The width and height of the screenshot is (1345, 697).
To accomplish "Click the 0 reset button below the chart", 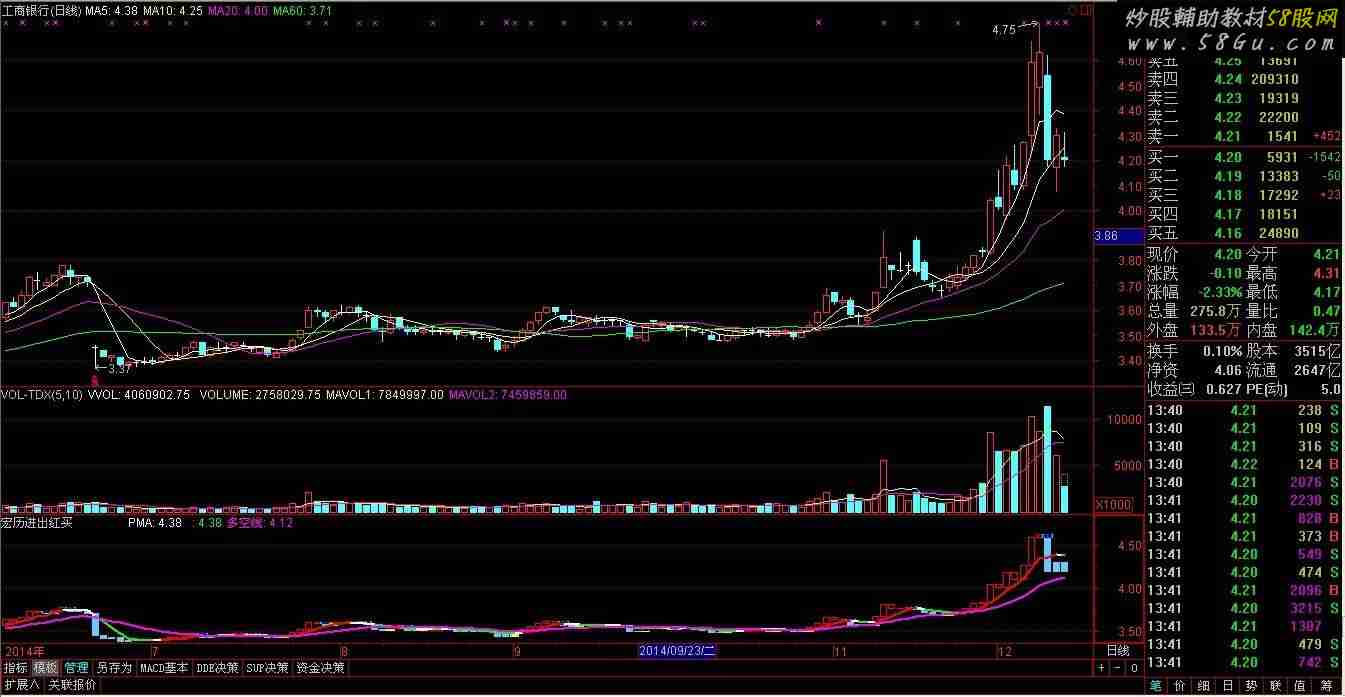I will click(x=1134, y=668).
